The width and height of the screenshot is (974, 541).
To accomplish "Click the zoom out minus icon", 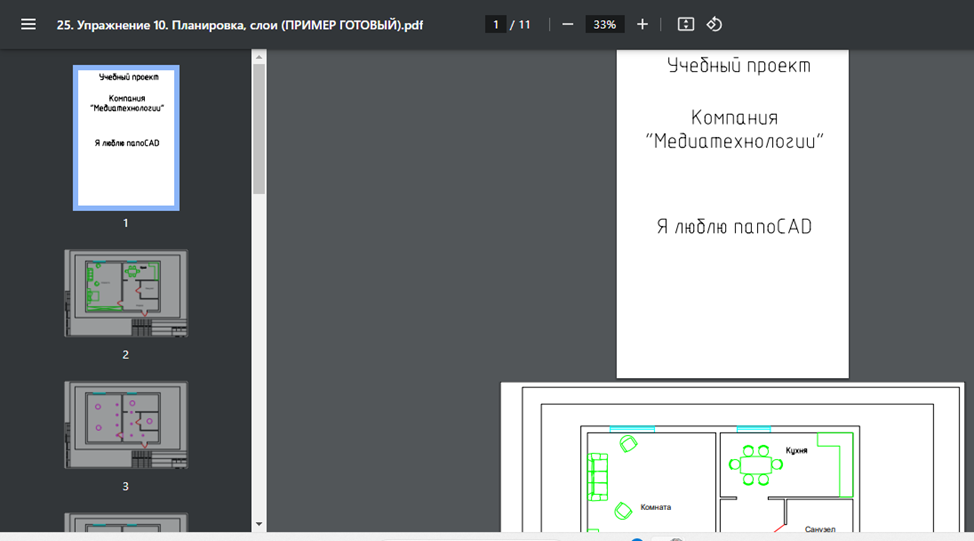I will [567, 24].
